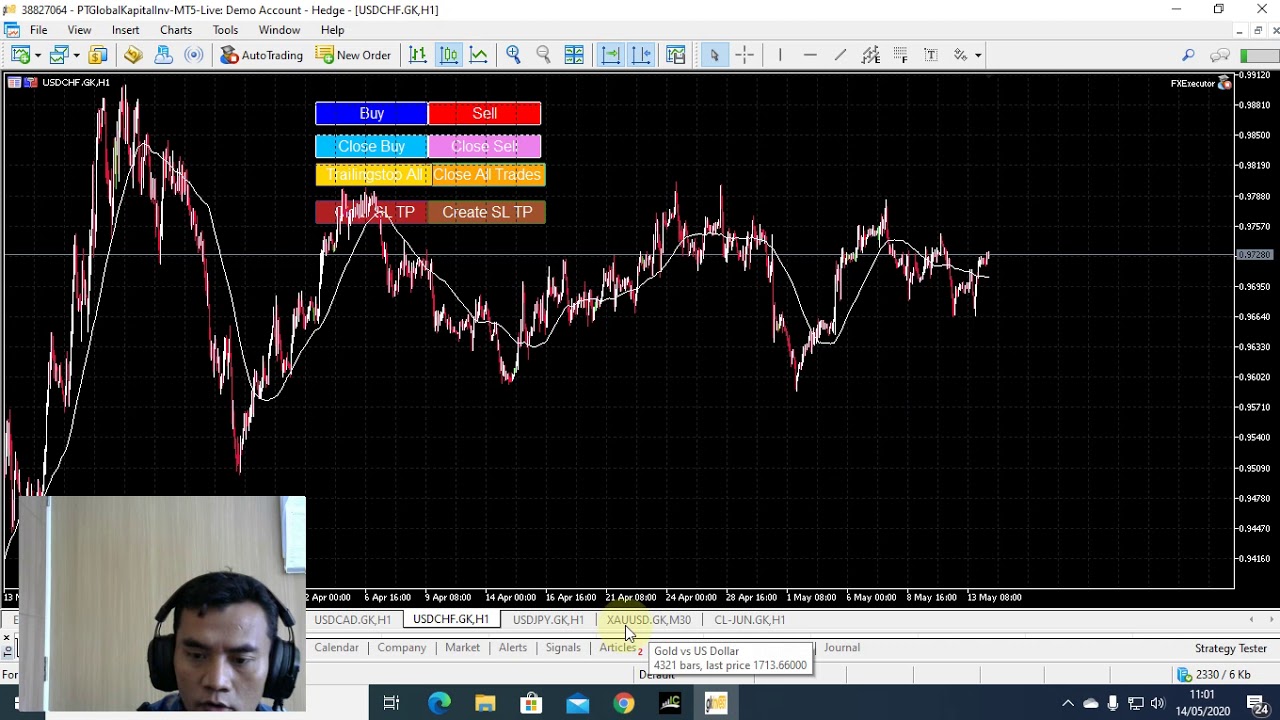The image size is (1280, 720).
Task: Open the Alerts toolbox tab
Action: 513,648
